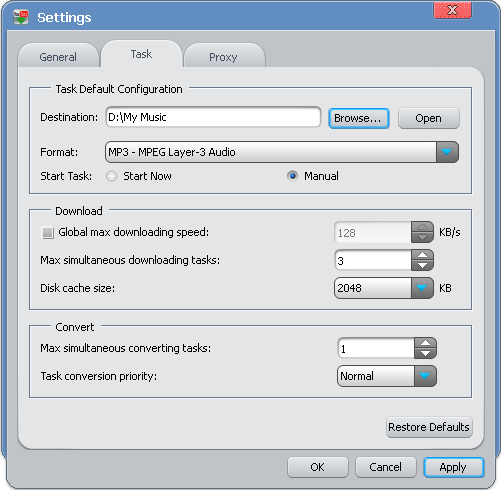Click the Open destination folder button

pos(429,118)
